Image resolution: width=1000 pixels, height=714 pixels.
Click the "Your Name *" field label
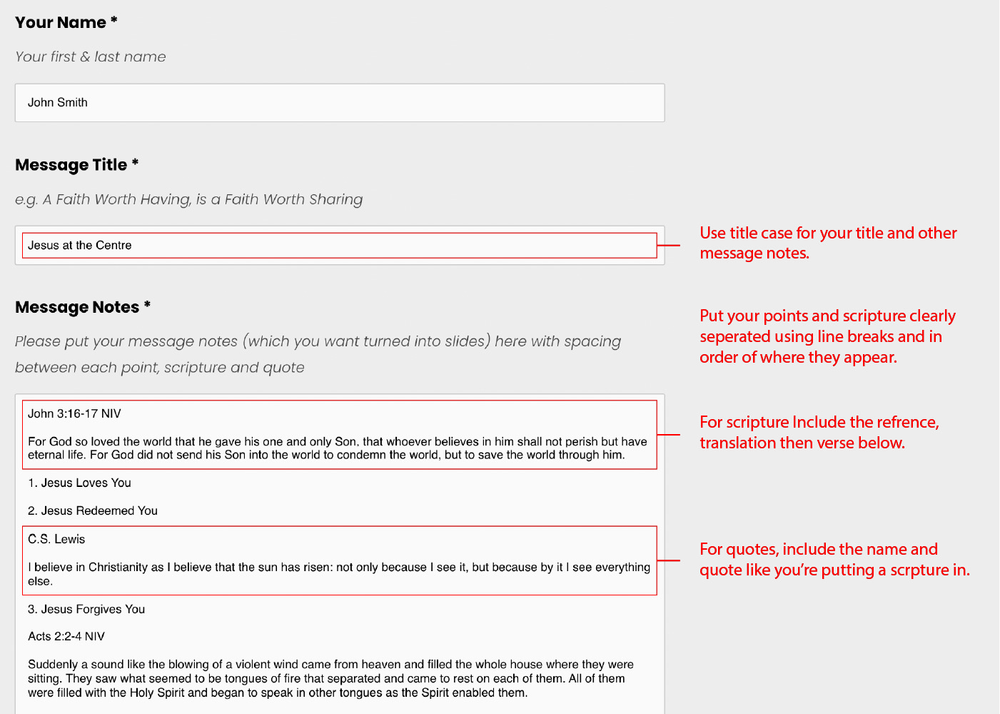point(66,22)
